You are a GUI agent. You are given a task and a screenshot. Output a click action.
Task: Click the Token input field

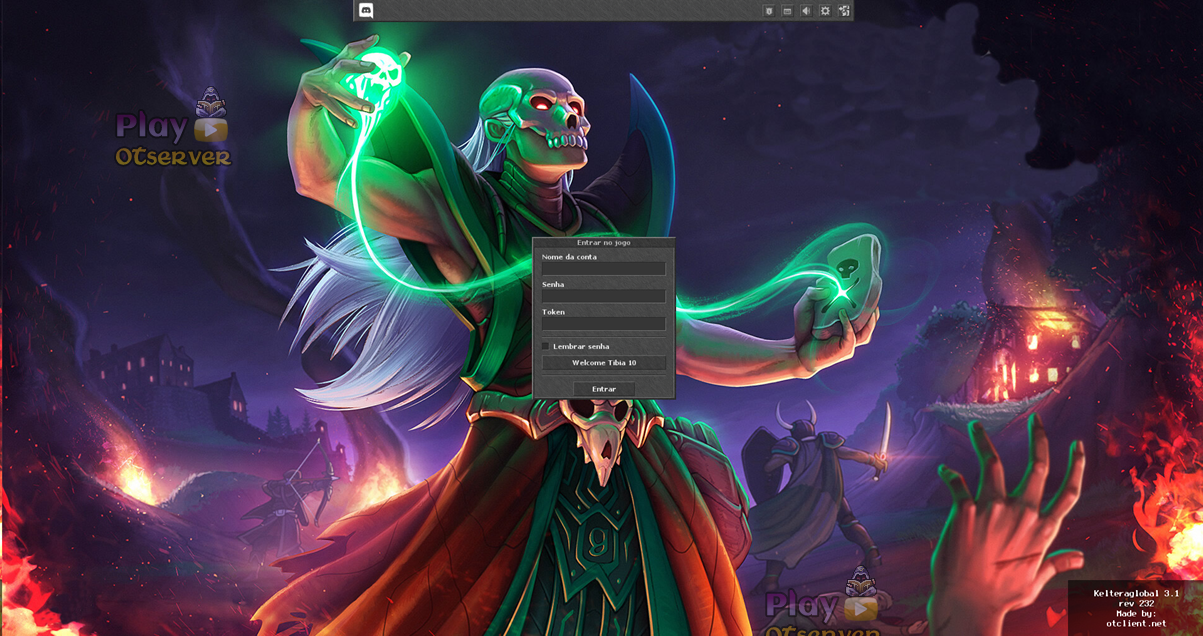tap(604, 323)
